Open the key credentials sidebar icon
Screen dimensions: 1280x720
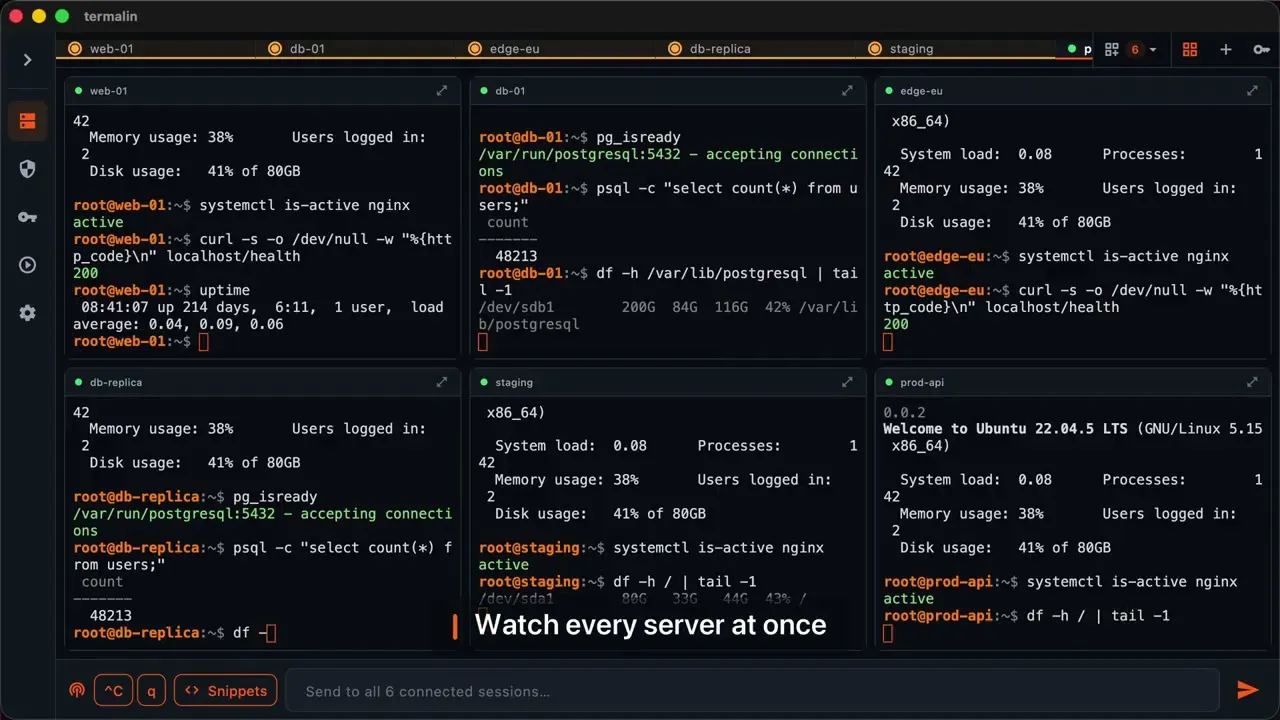pyautogui.click(x=27, y=217)
